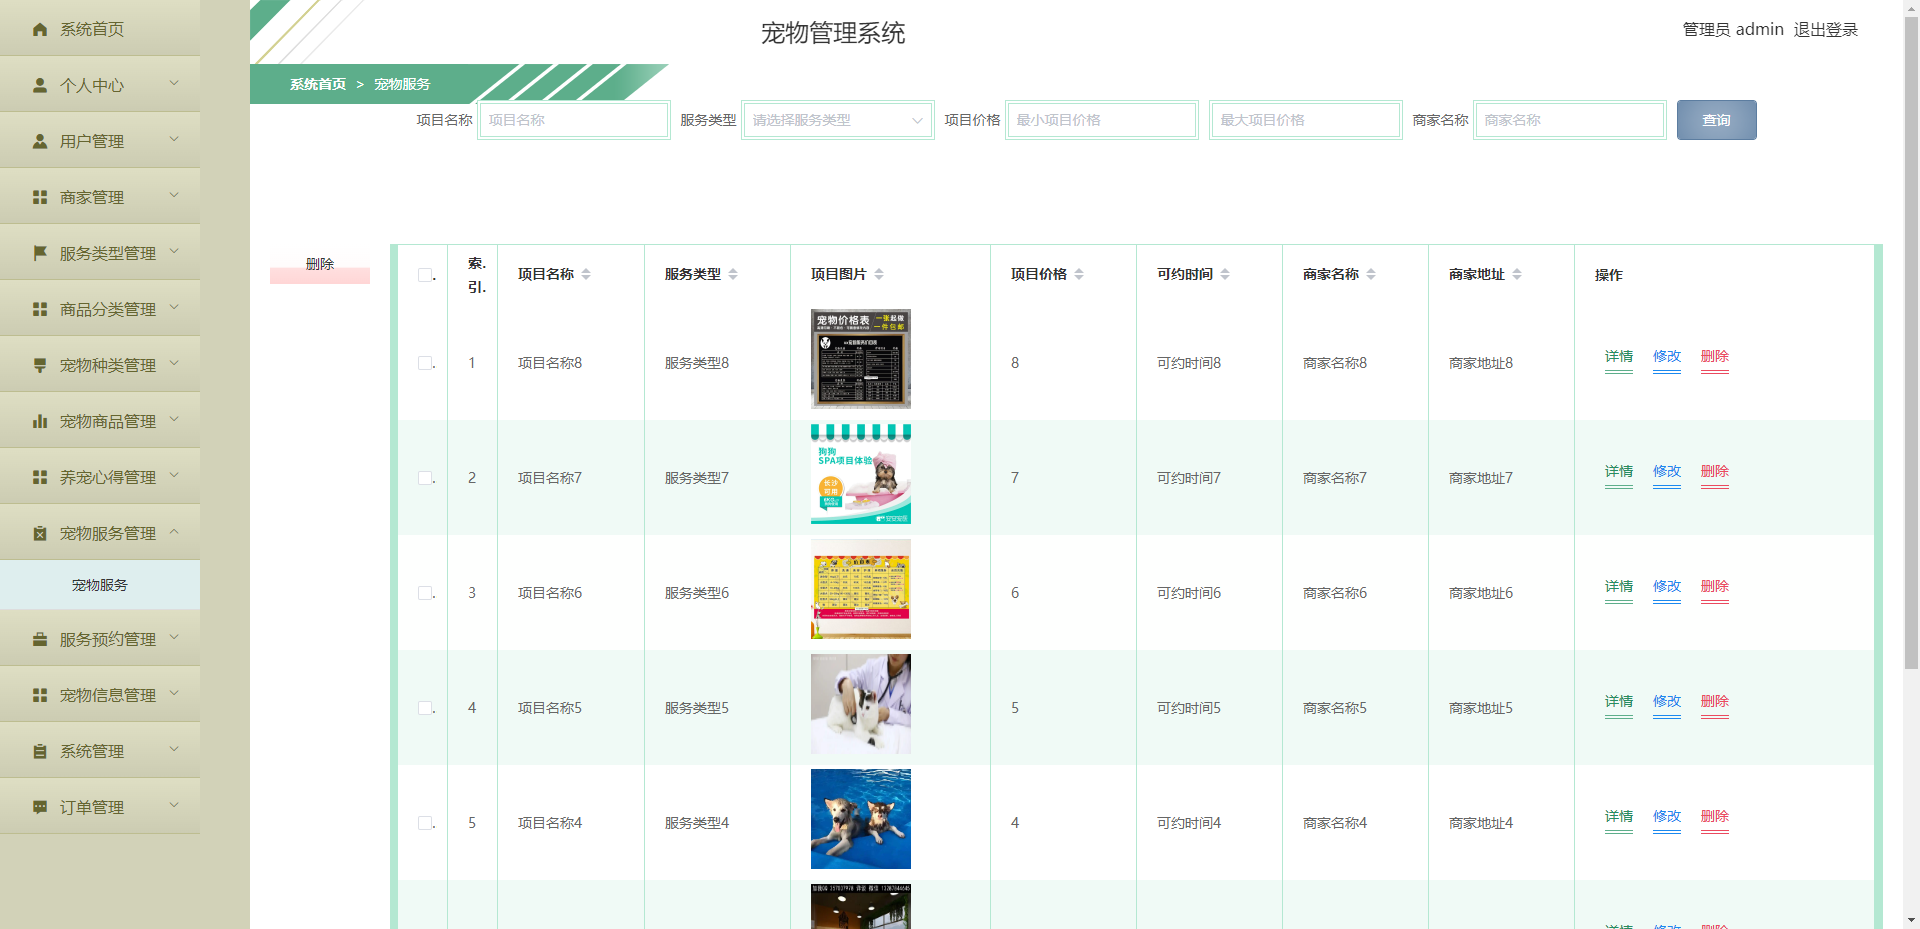This screenshot has height=929, width=1920.
Task: Click the 项目价格 column sort arrows
Action: click(1079, 273)
